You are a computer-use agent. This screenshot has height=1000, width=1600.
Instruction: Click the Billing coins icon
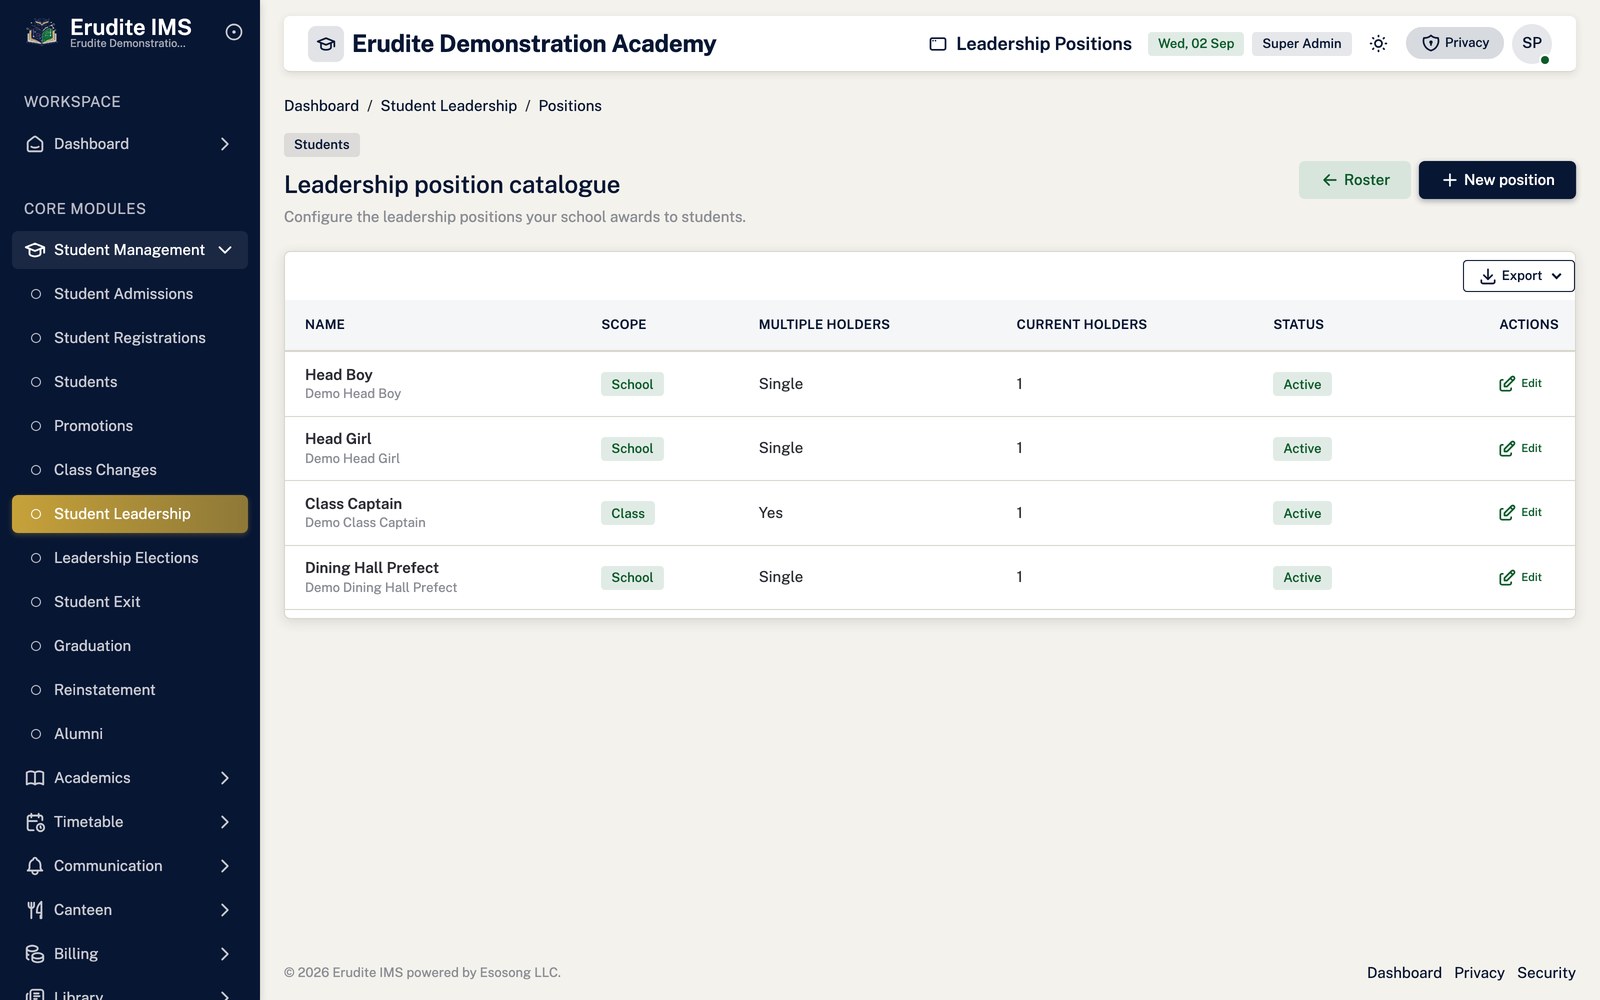point(35,954)
